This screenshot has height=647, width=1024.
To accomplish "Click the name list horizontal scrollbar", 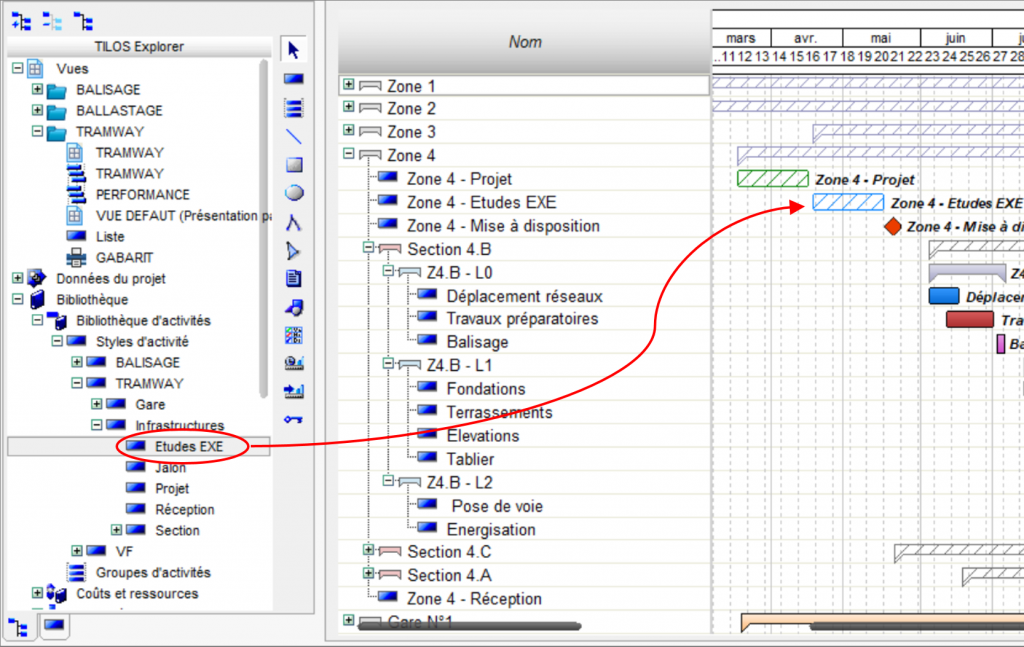I will point(469,626).
